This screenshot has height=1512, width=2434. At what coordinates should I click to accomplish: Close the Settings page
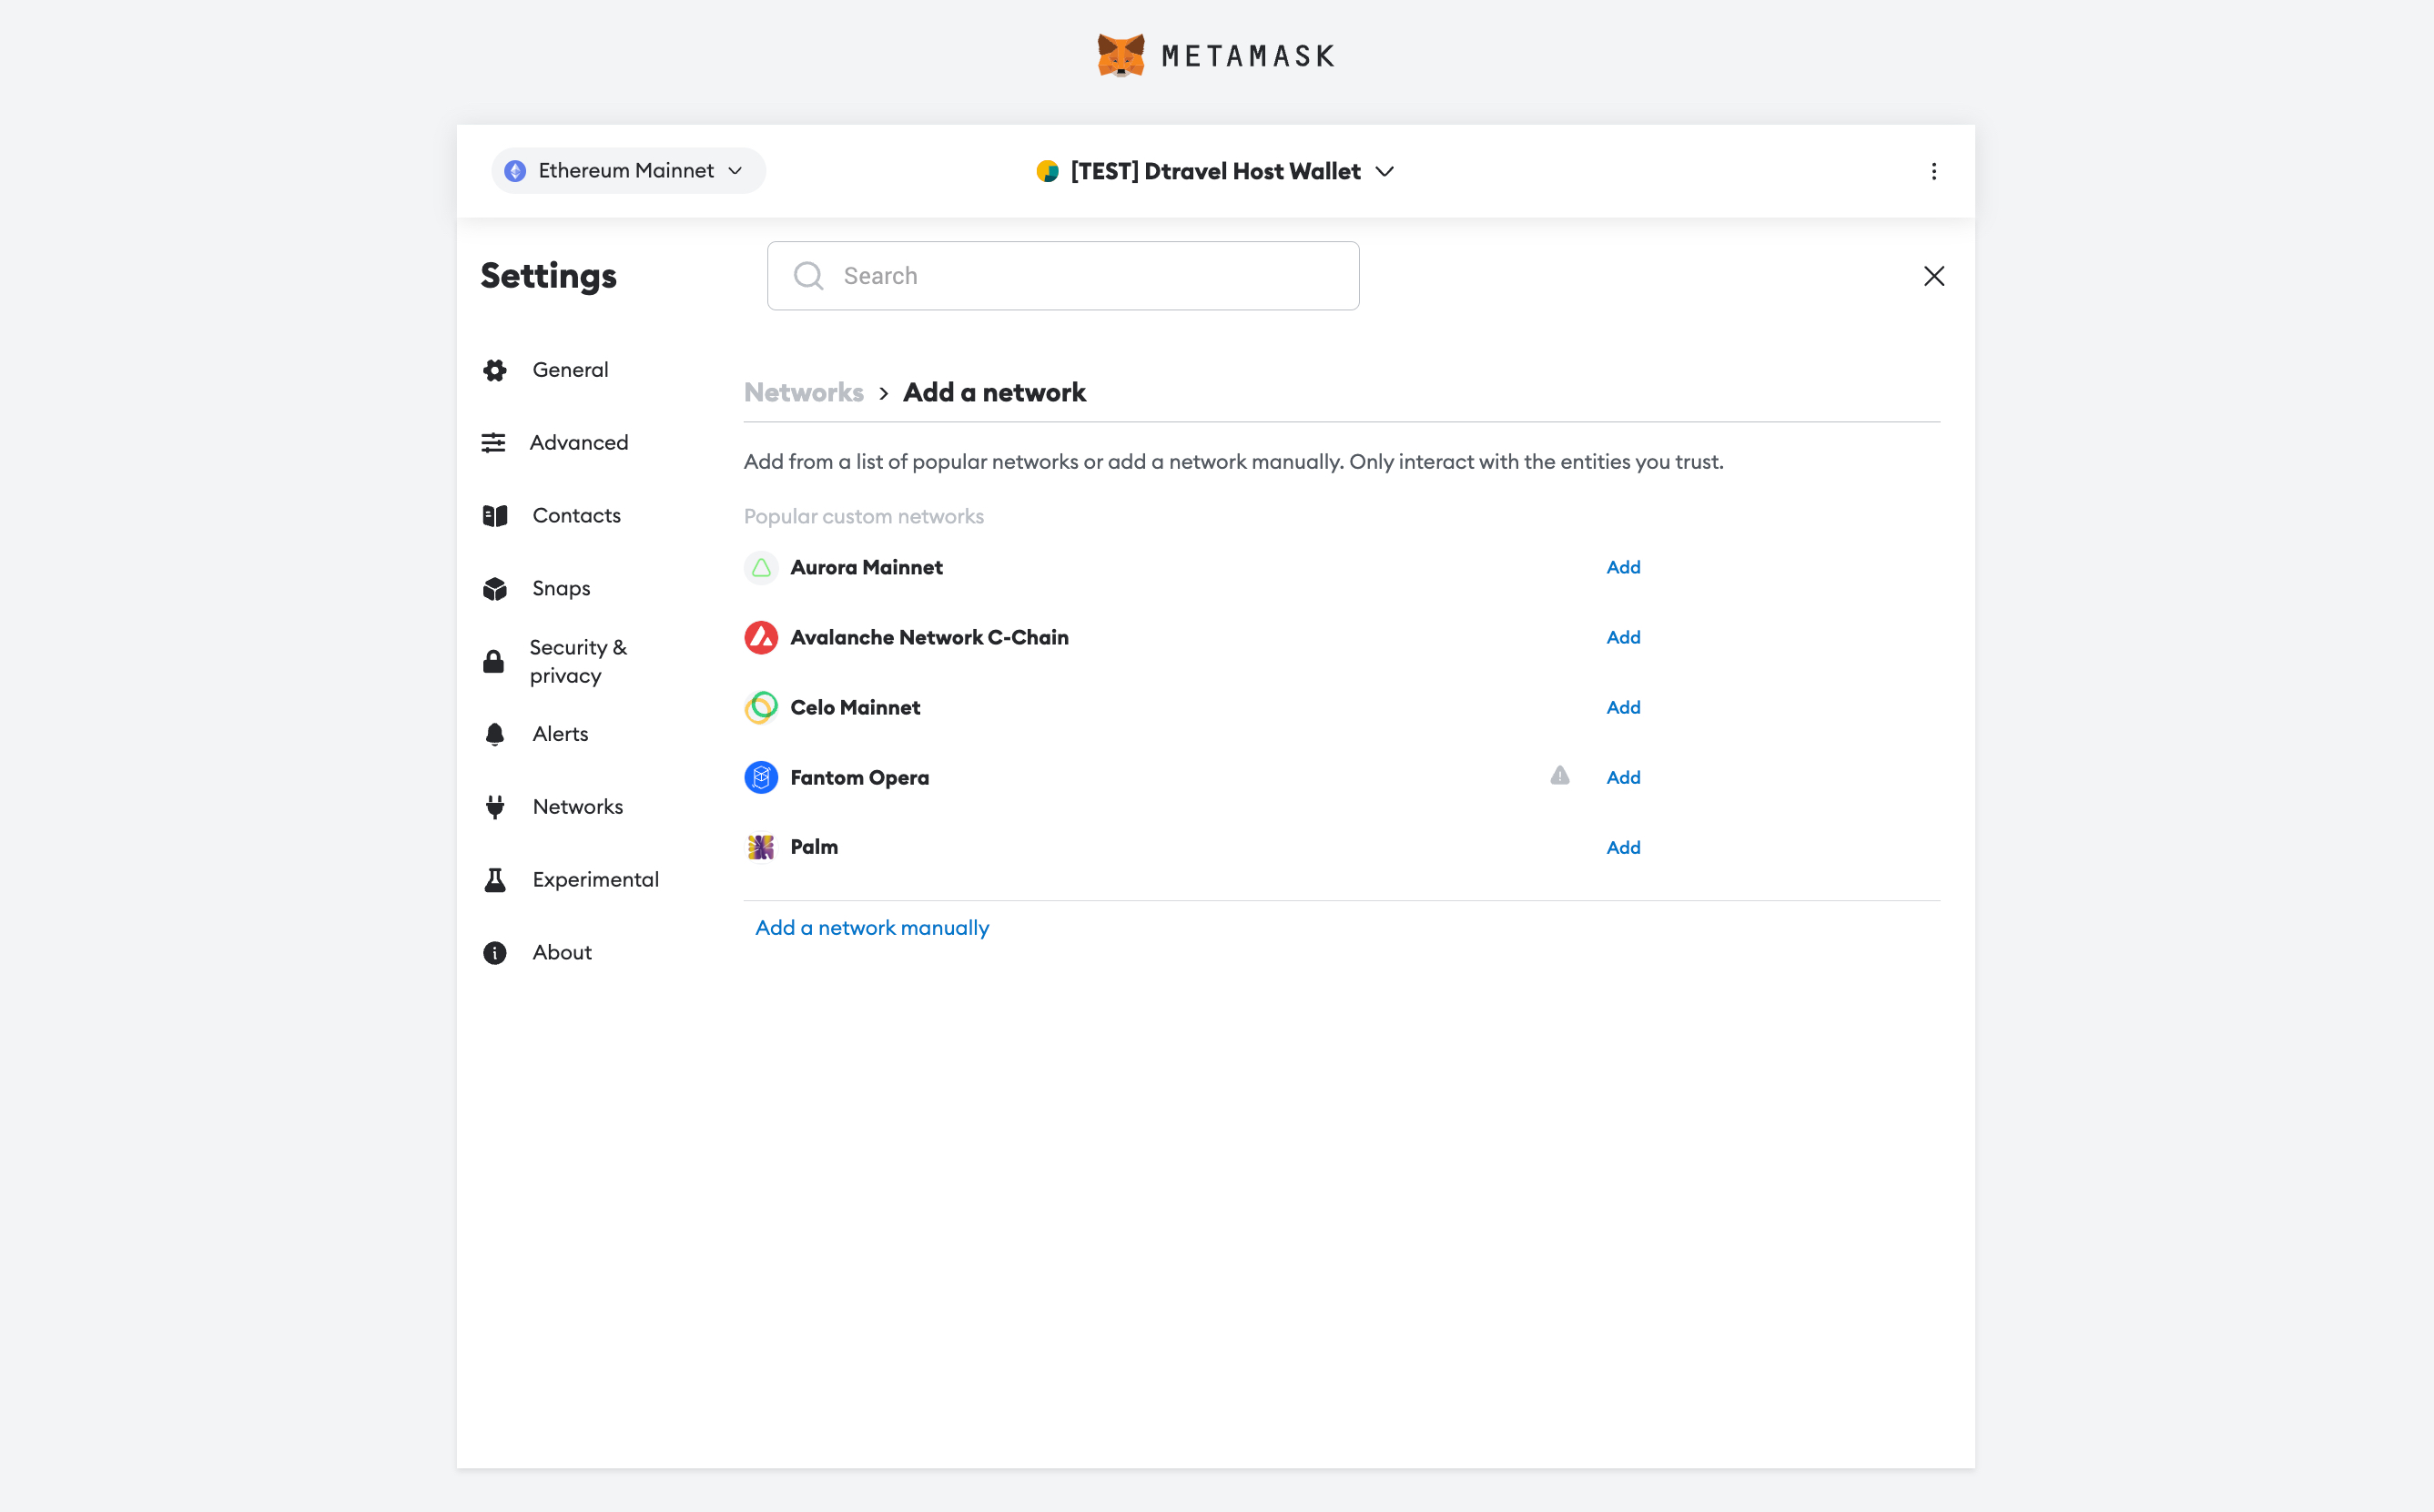[x=1933, y=276]
